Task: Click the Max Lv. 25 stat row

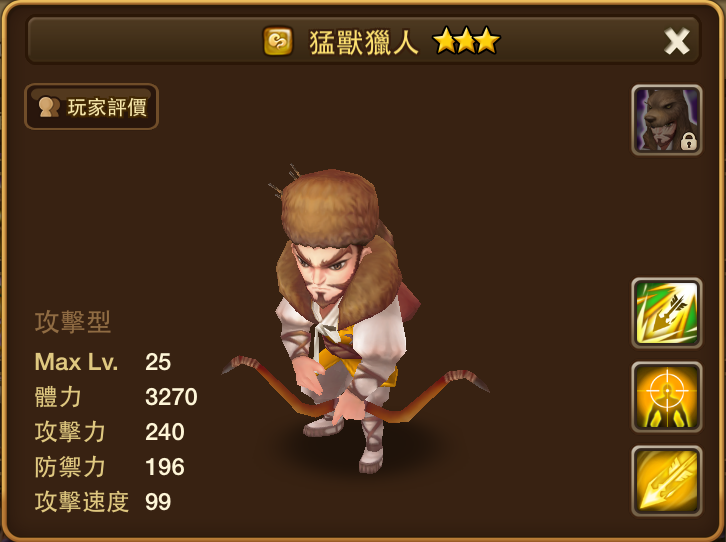Action: point(103,362)
